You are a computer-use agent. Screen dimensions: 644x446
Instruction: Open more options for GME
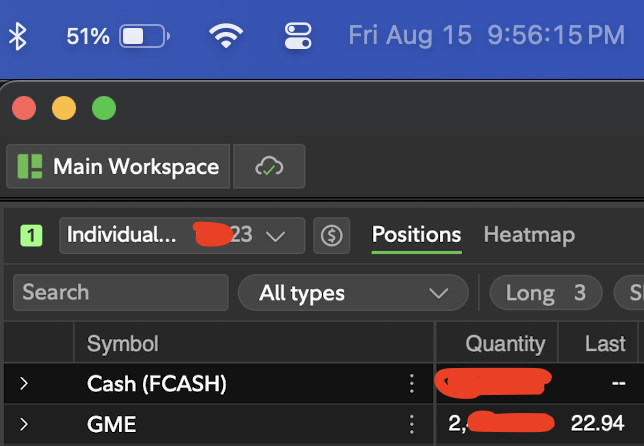click(x=412, y=424)
